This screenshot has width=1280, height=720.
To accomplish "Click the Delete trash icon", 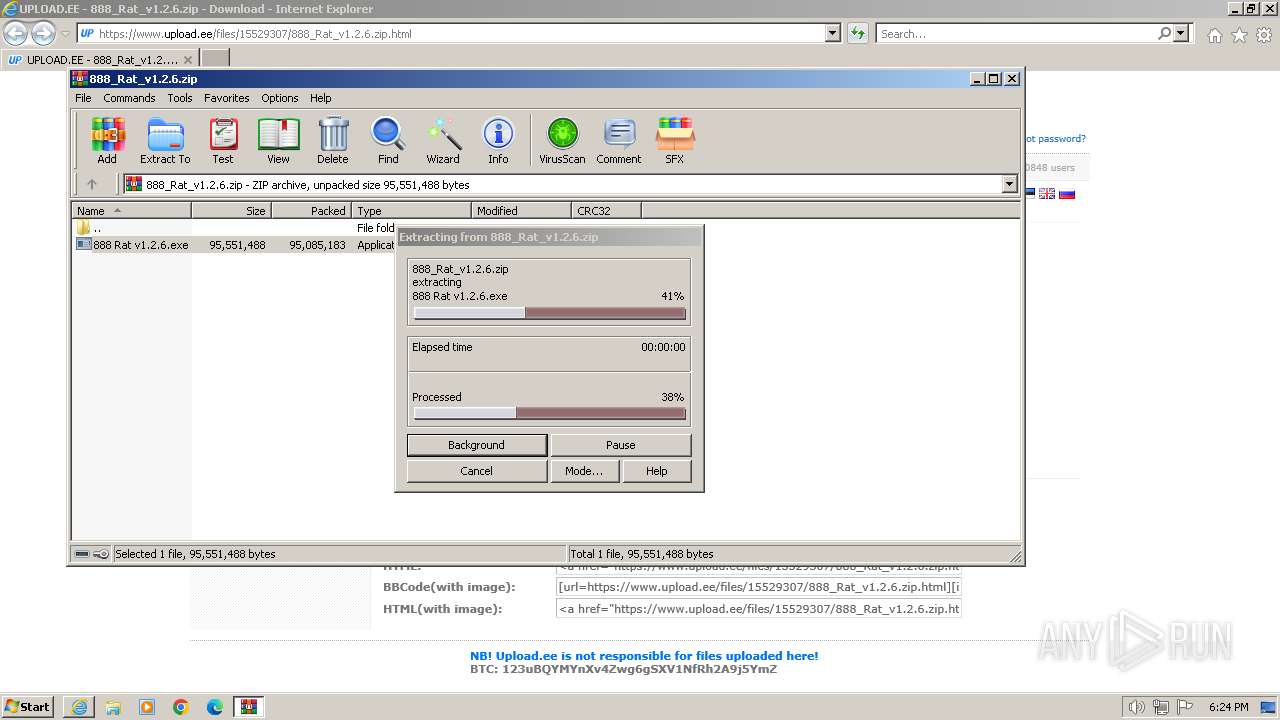I will click(x=333, y=140).
